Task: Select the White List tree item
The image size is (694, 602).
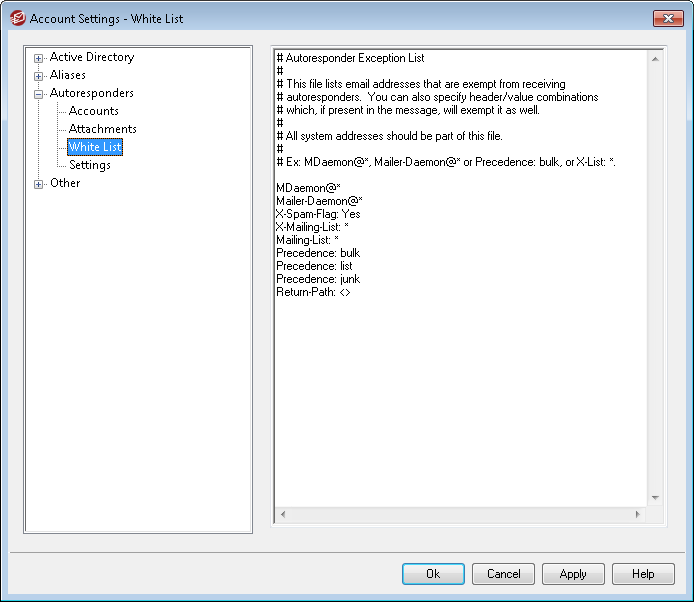Action: click(95, 147)
